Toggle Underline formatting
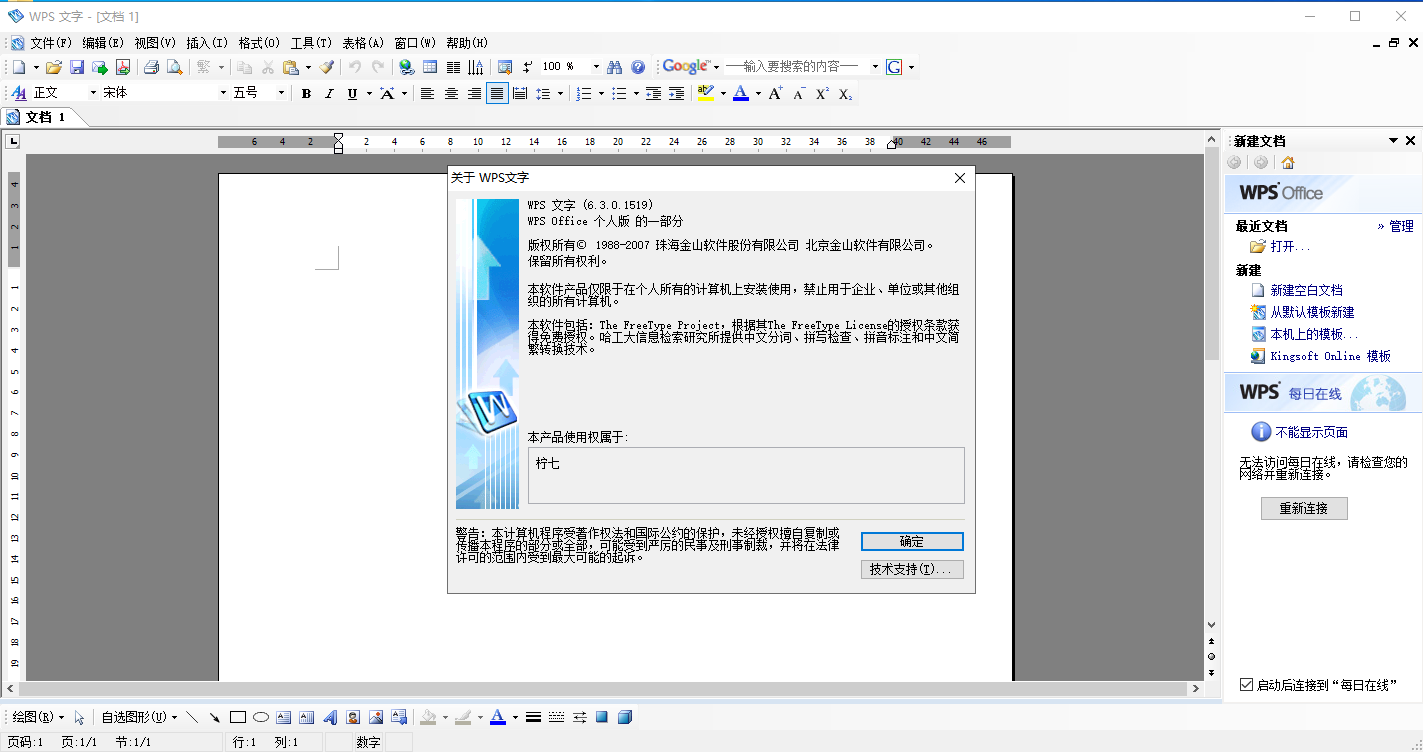Screen dimensions: 1423x752 click(x=352, y=93)
